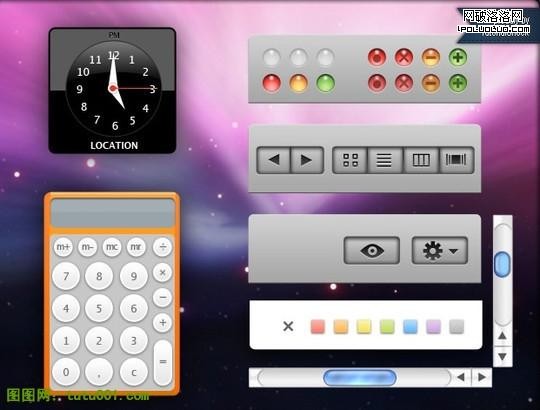Click the X to clear color label

(x=288, y=326)
